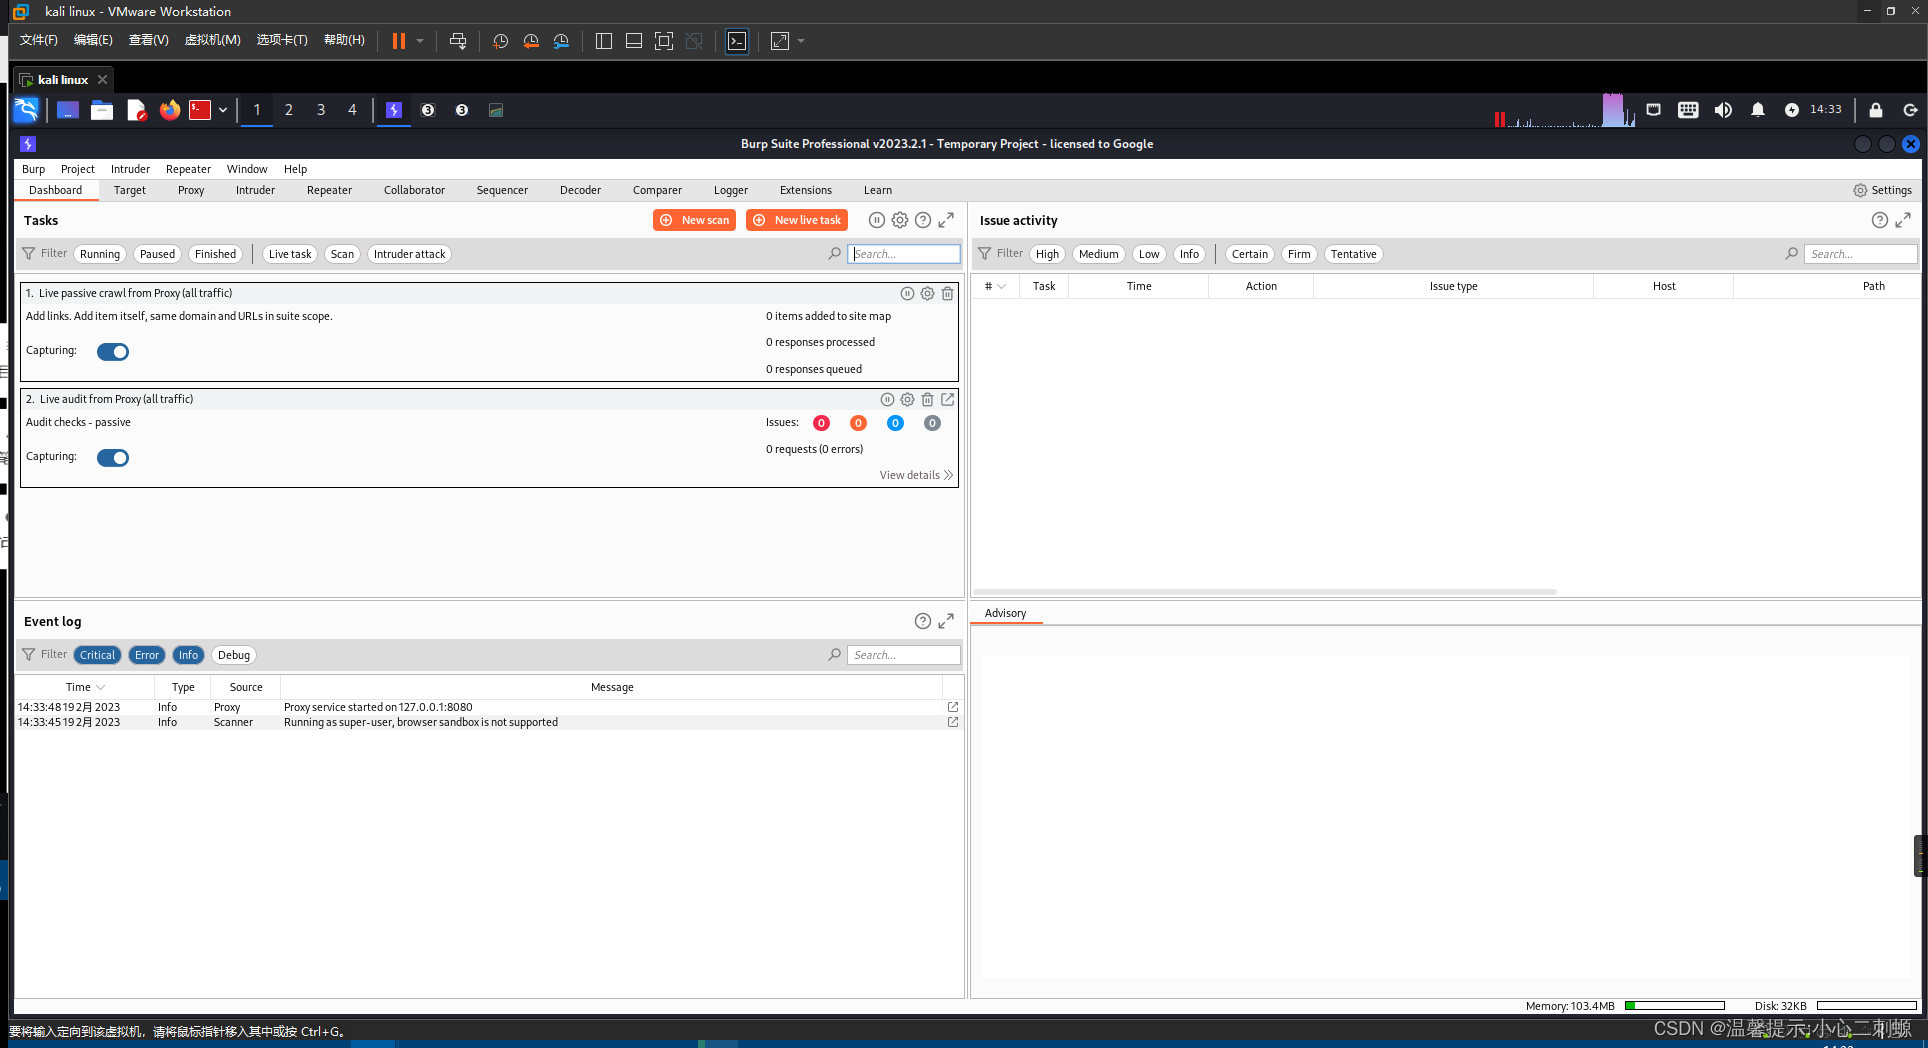Open Issue activity help icon
The image size is (1928, 1048).
1880,220
